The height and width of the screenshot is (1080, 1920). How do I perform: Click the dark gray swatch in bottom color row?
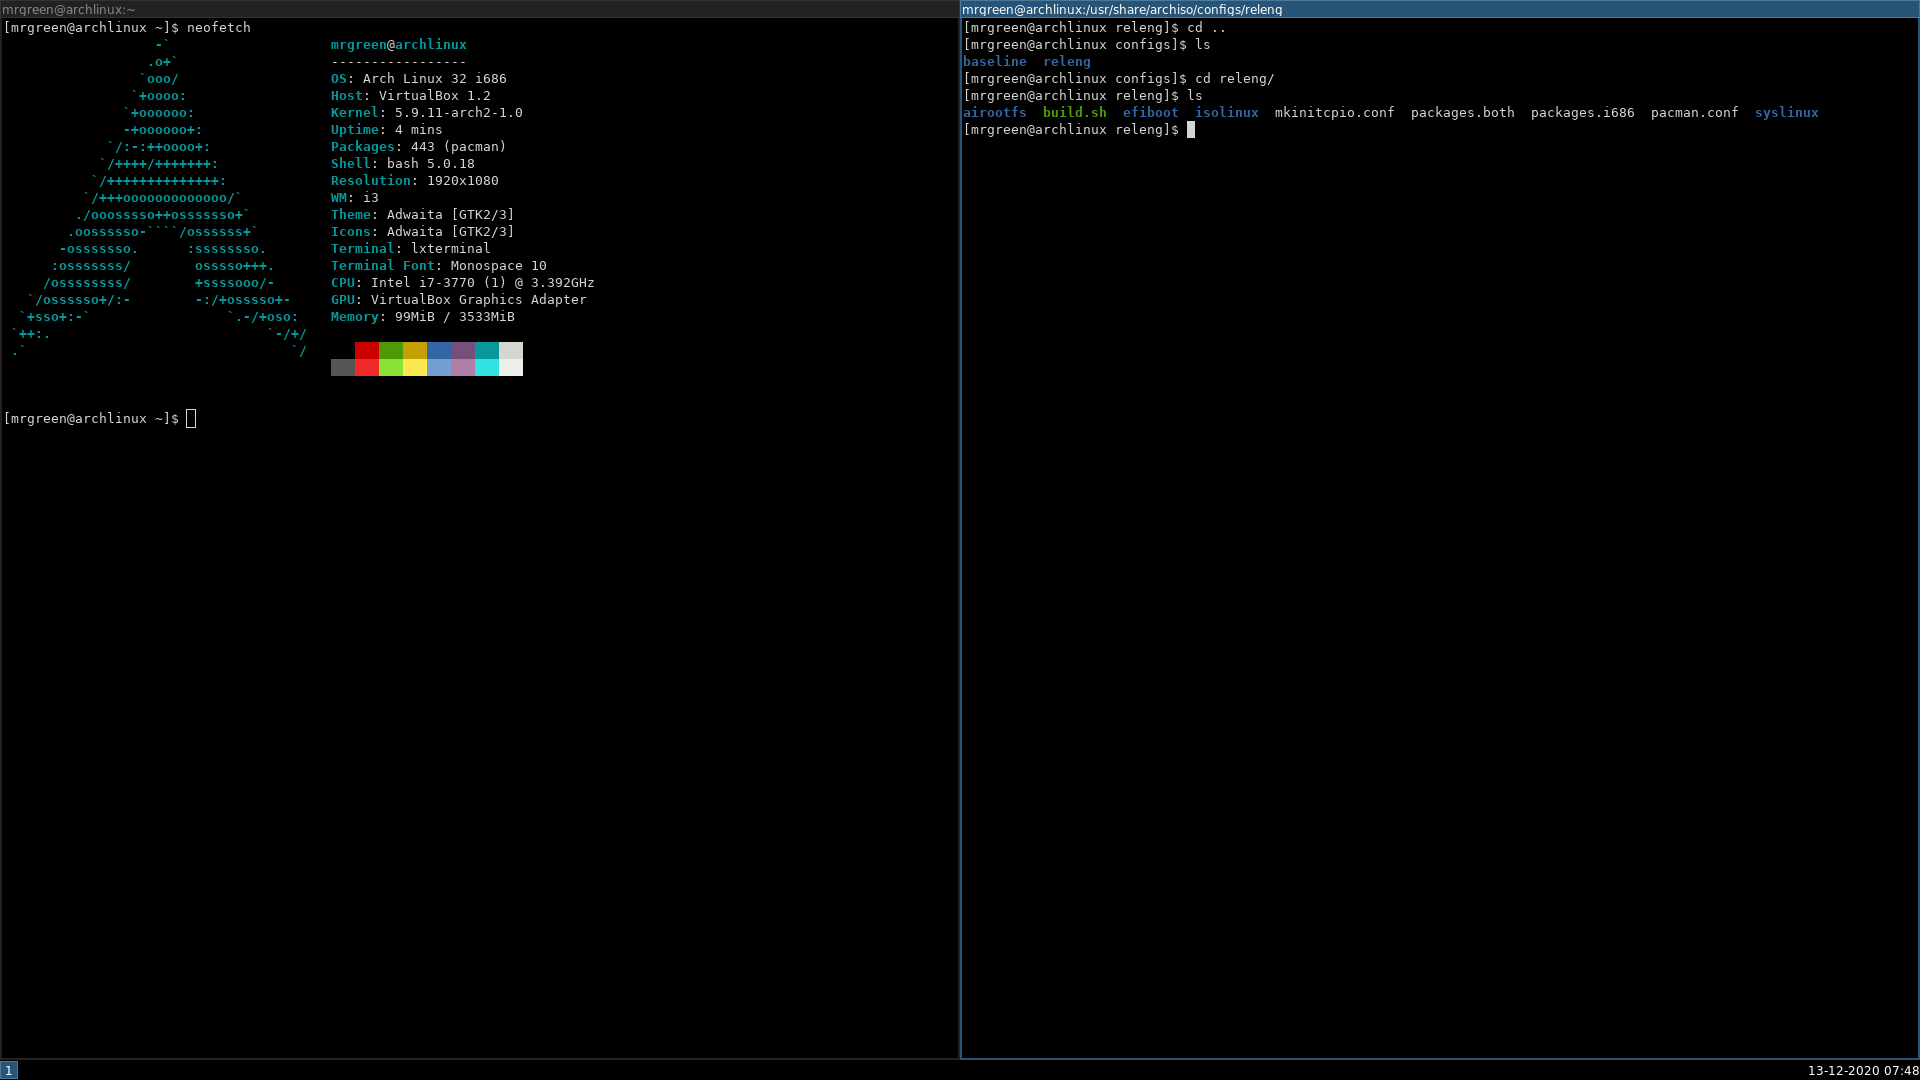343,367
